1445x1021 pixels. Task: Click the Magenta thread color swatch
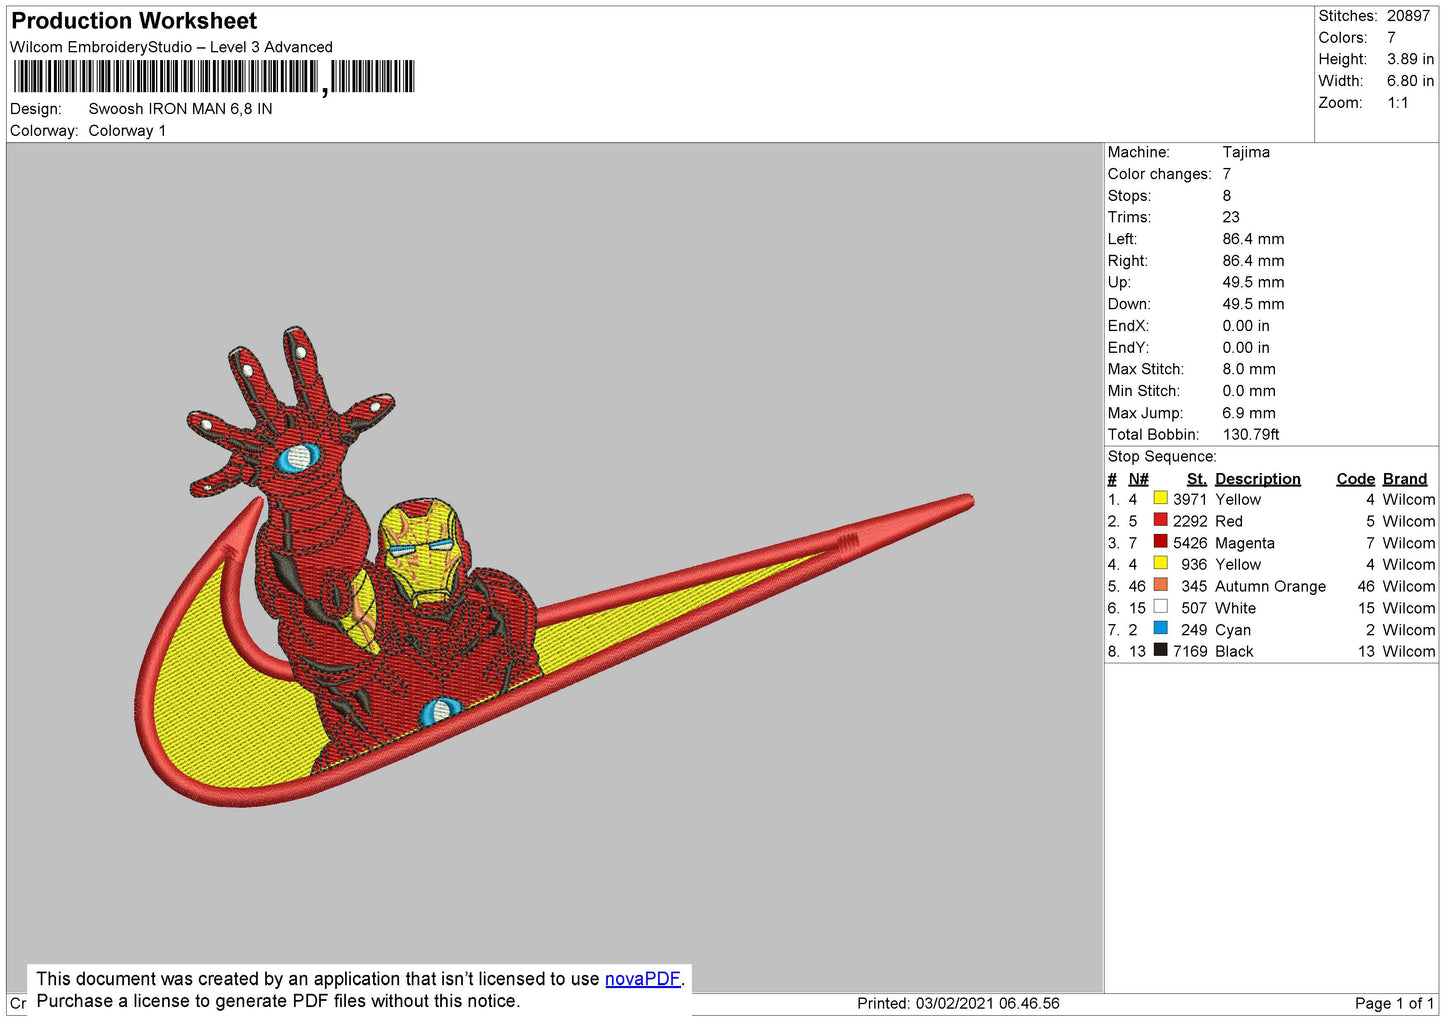tap(1160, 542)
